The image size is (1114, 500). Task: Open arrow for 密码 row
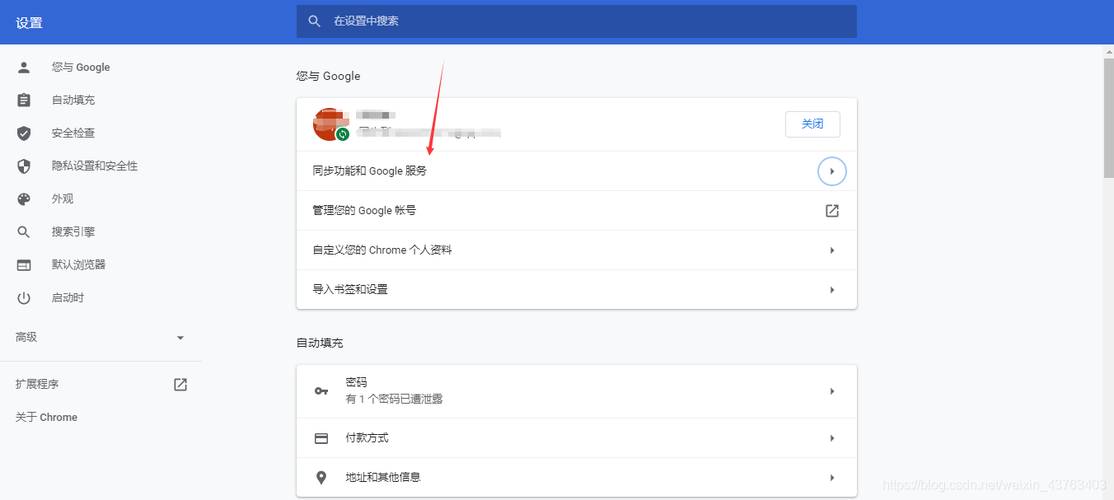point(832,391)
